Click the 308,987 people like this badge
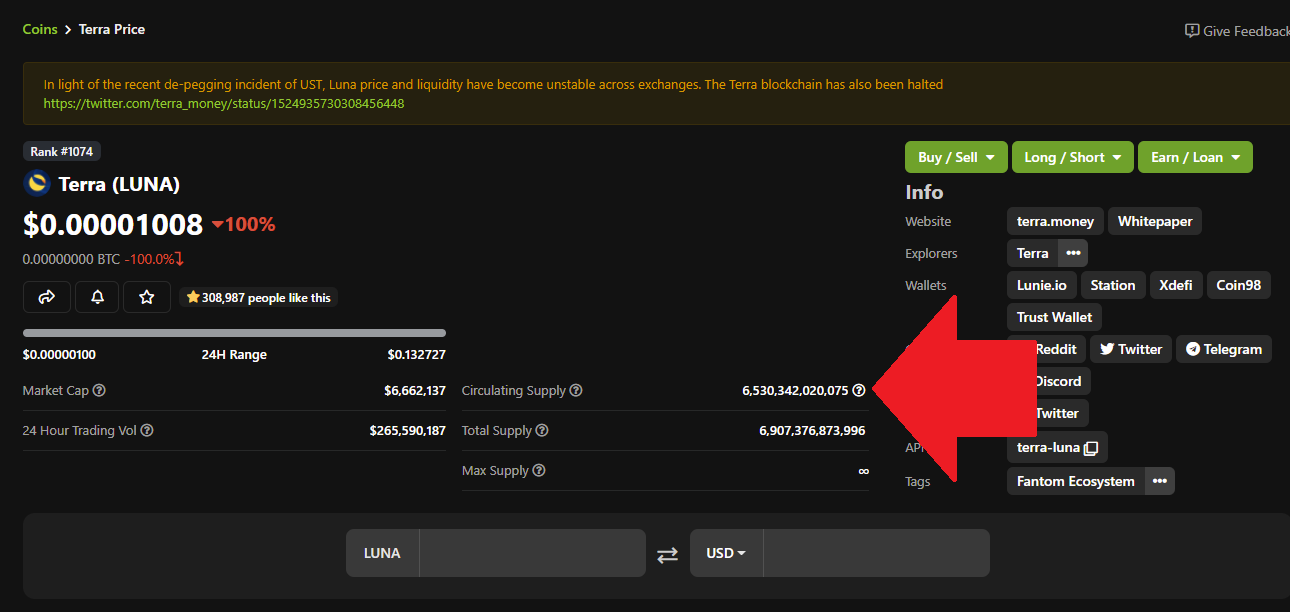Screen dimensions: 1290x612 (x=258, y=297)
